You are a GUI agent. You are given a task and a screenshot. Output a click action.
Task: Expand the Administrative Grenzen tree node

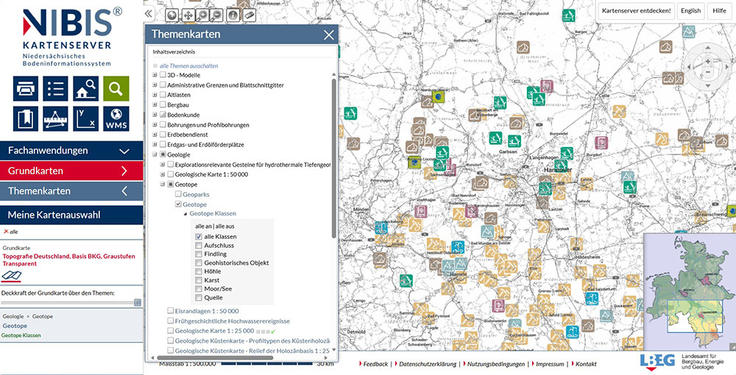155,85
